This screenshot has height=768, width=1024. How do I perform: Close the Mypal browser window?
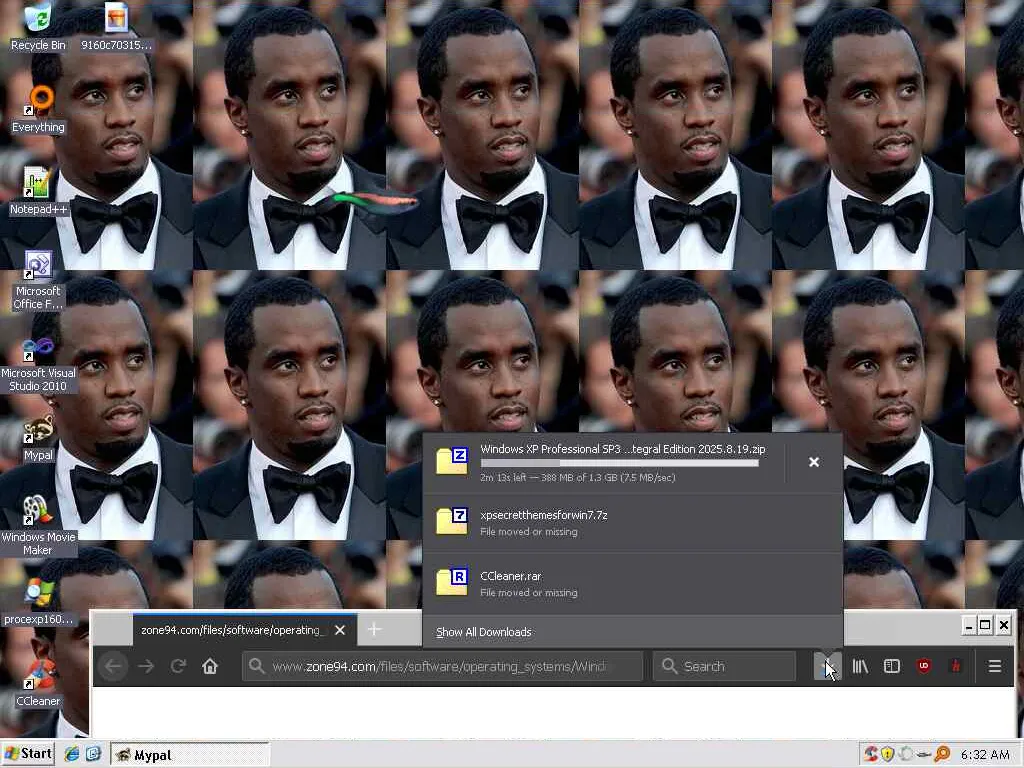(1004, 626)
